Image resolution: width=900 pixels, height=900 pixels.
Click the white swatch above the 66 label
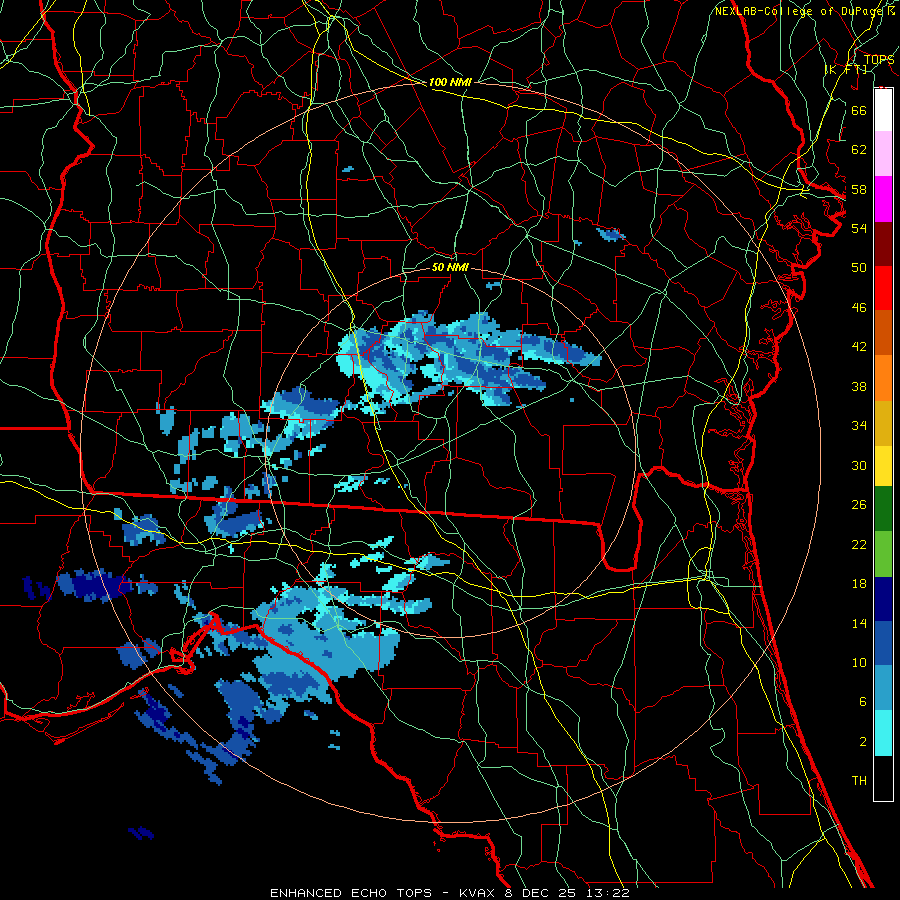883,110
